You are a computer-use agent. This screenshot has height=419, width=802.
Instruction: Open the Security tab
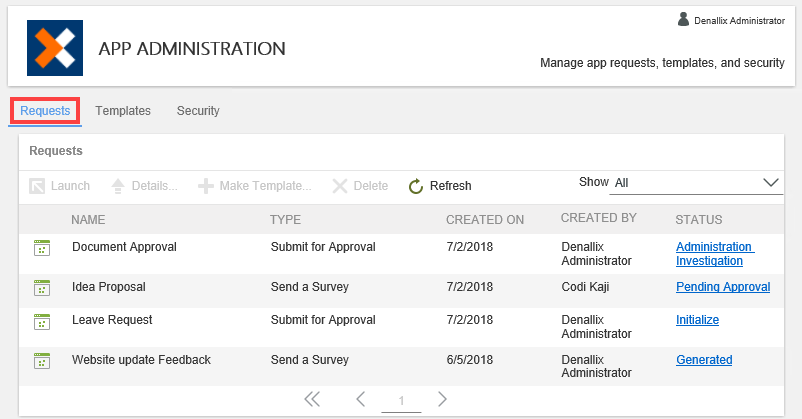[198, 111]
